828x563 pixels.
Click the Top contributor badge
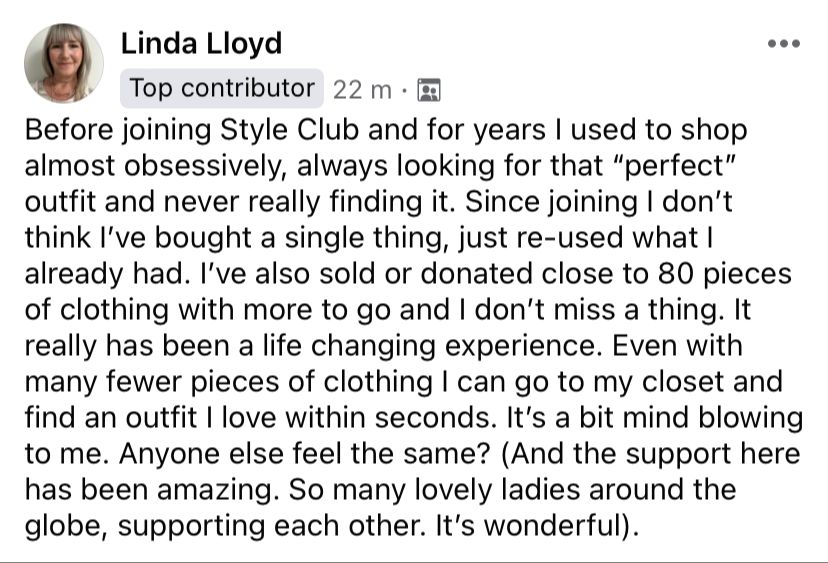(x=222, y=88)
